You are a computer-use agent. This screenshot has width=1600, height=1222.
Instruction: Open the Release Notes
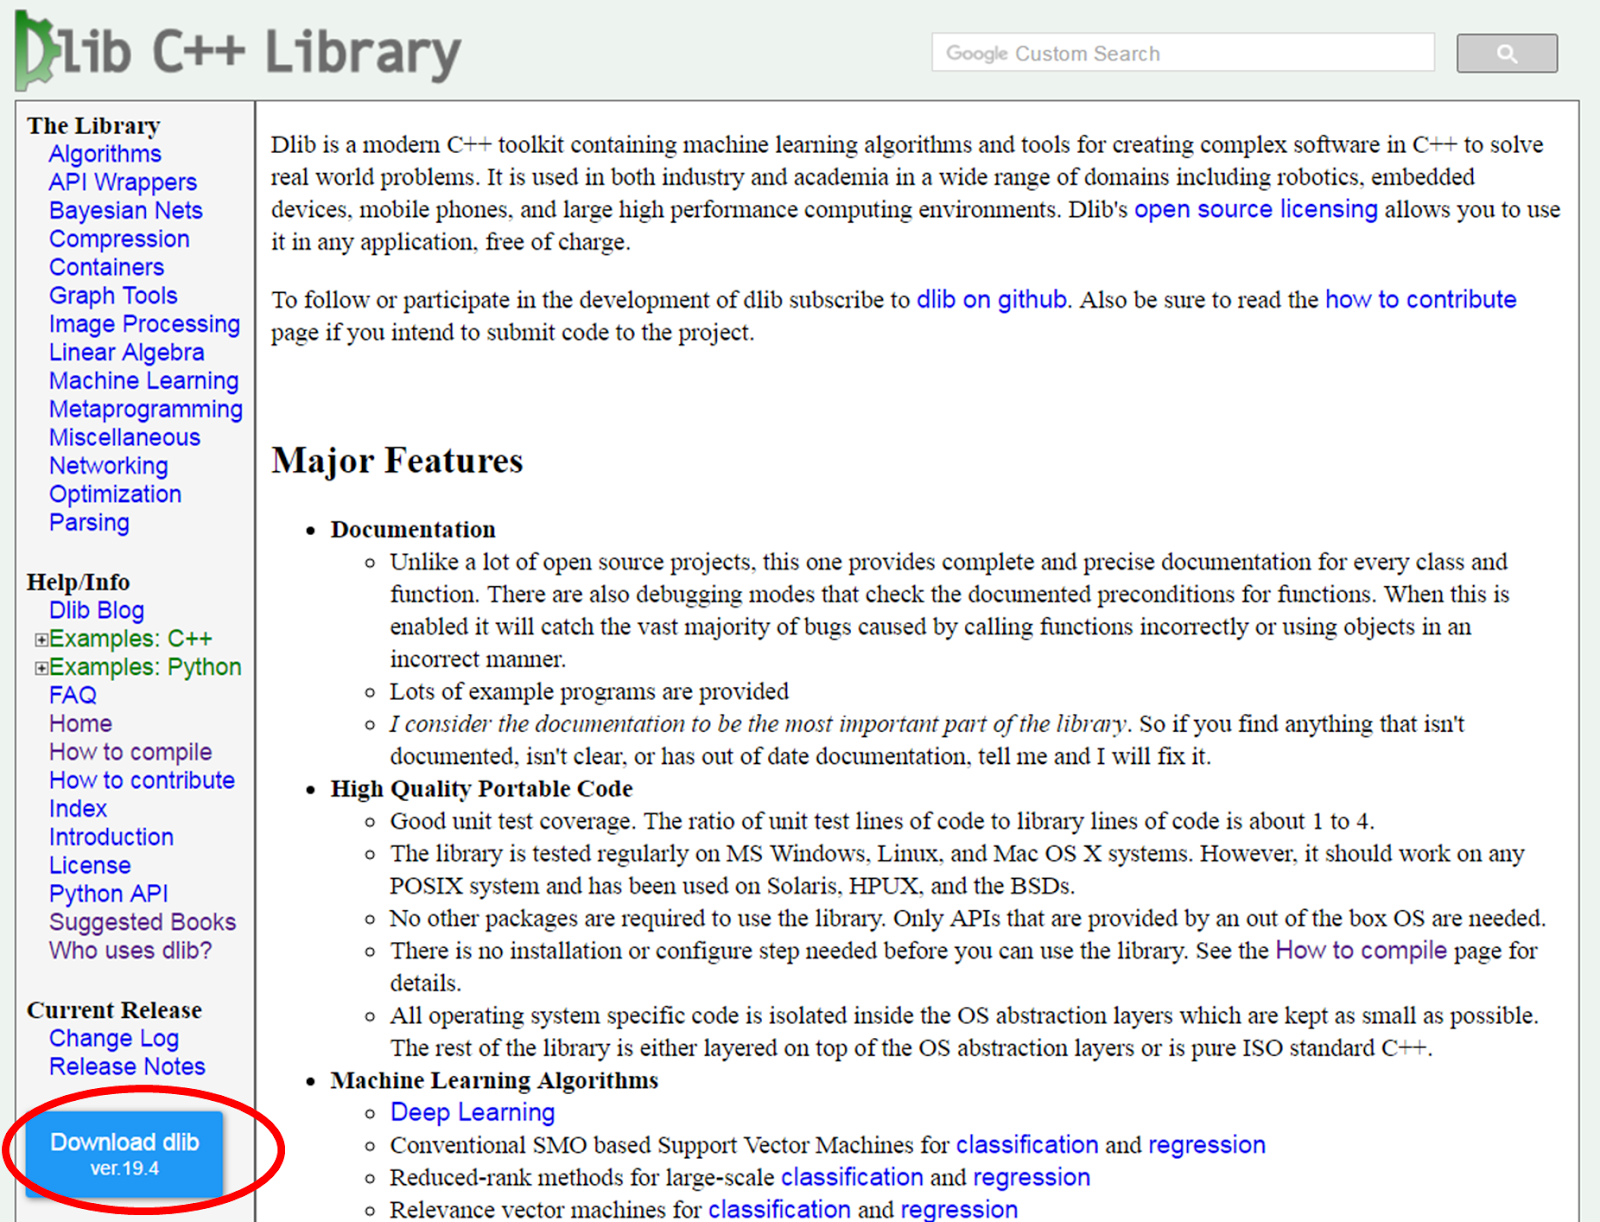(x=127, y=1066)
